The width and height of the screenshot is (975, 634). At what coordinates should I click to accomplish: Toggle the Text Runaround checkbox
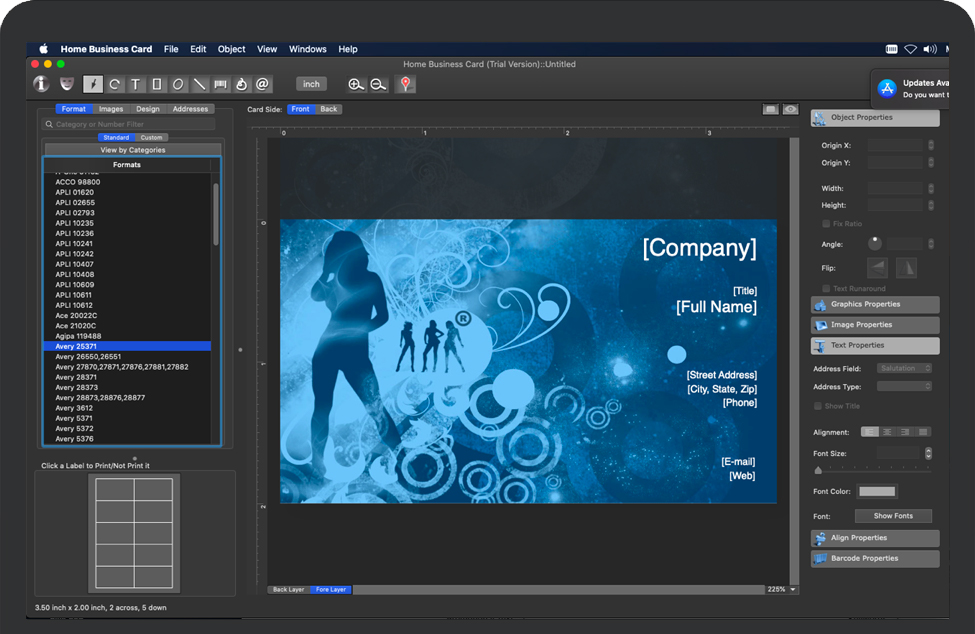826,289
